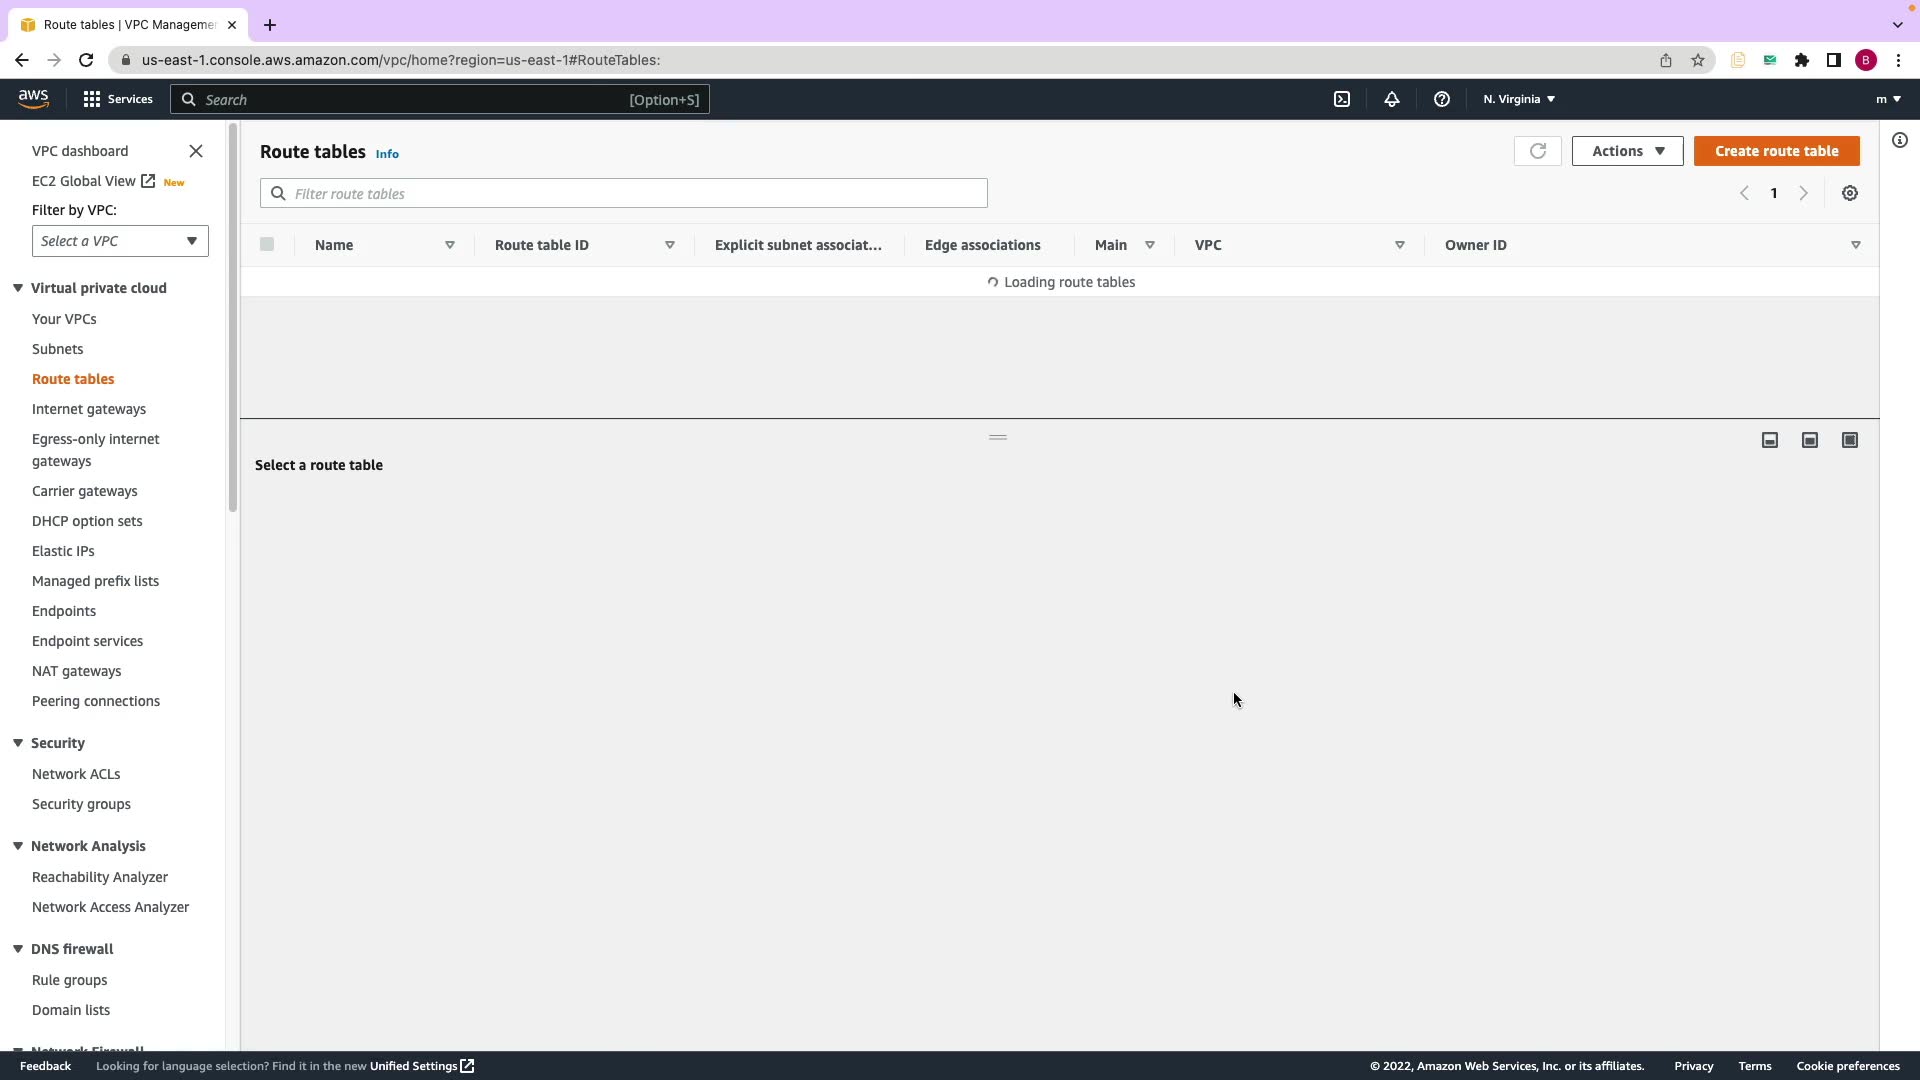Click the help question mark icon

(1441, 99)
